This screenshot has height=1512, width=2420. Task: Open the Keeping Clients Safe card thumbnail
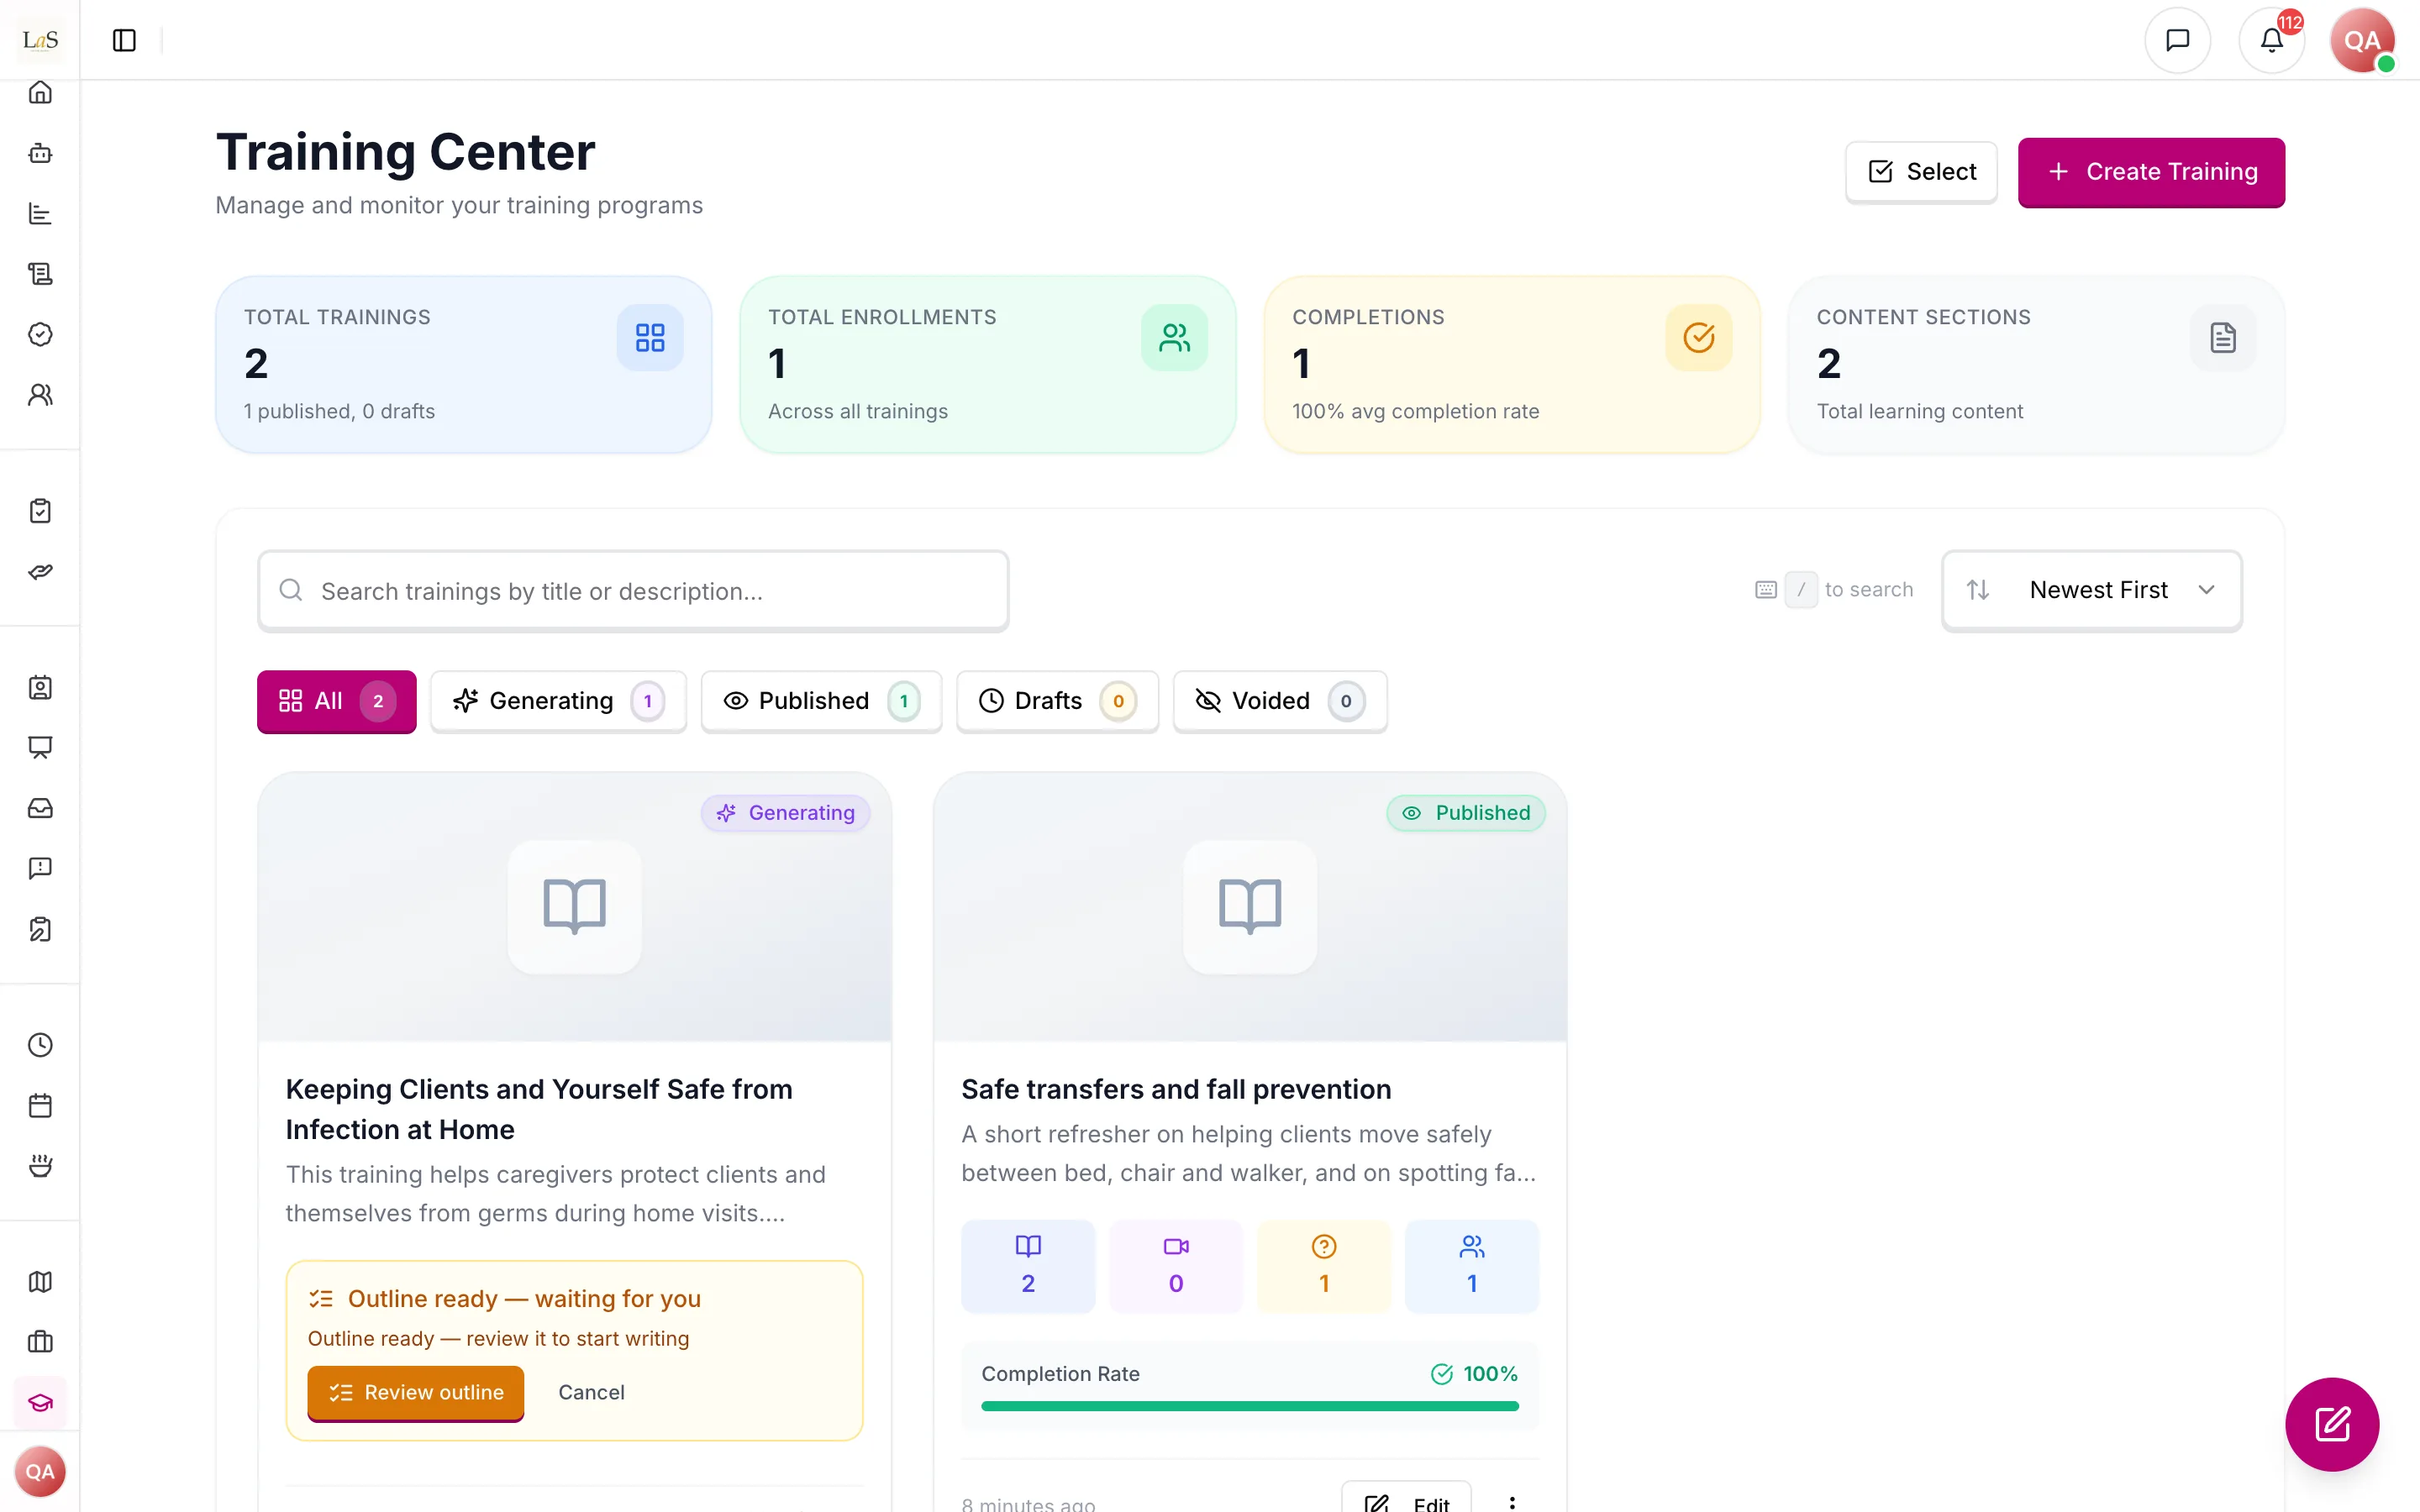(x=574, y=906)
